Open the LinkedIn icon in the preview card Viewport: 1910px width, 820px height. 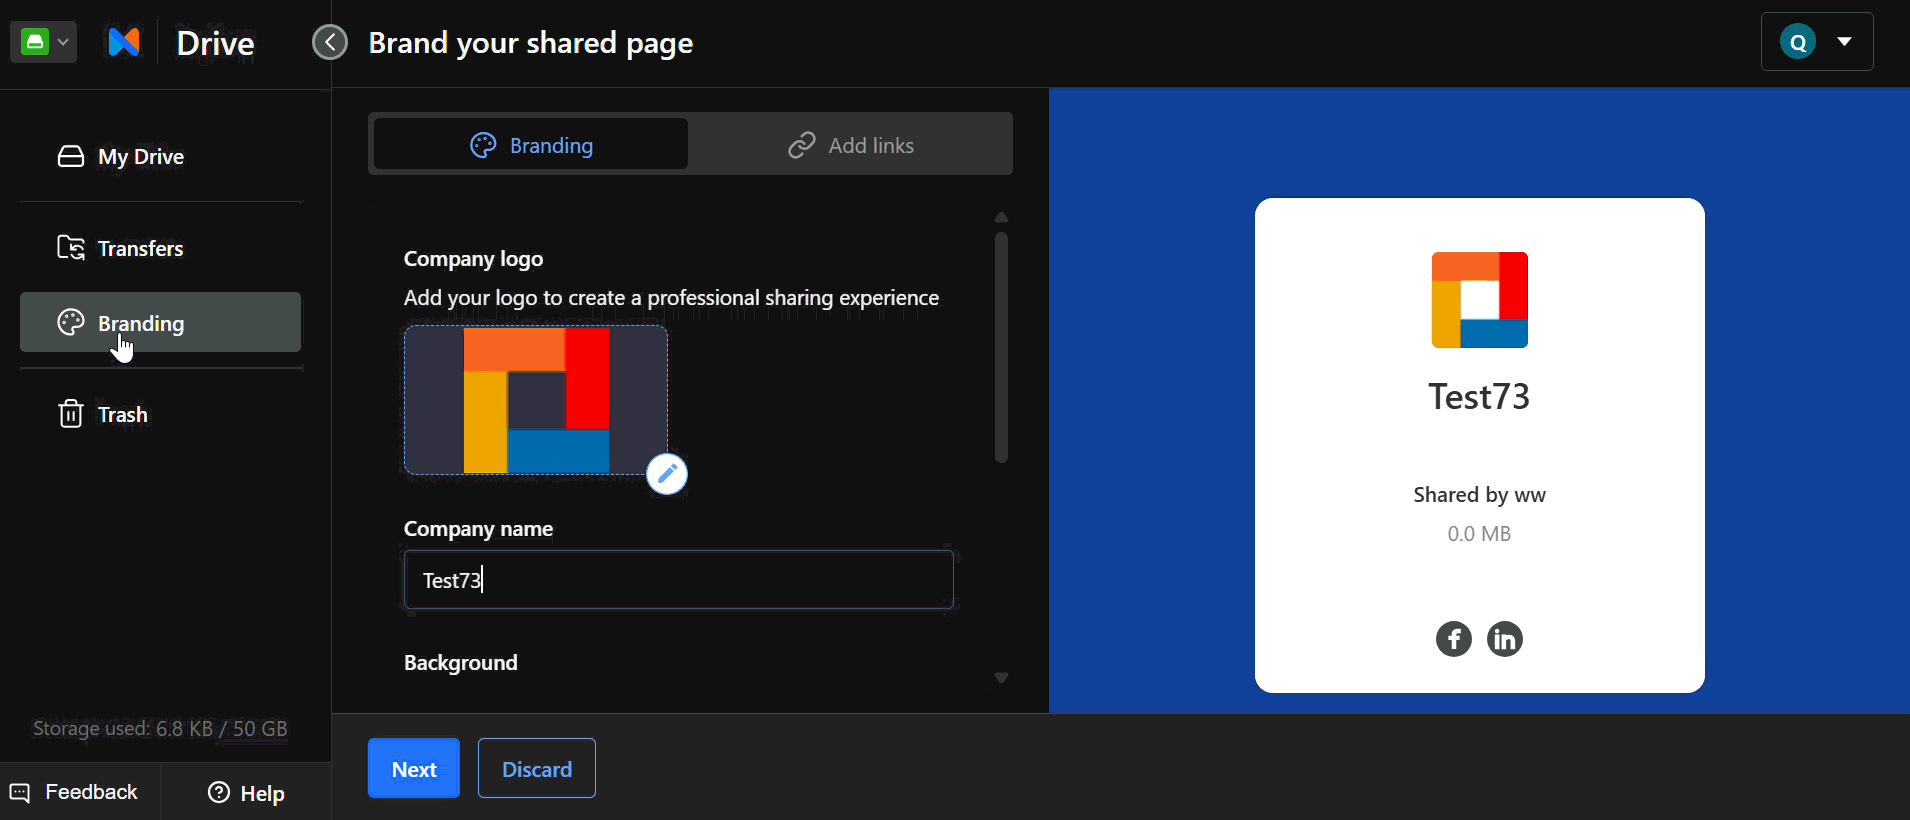1505,639
